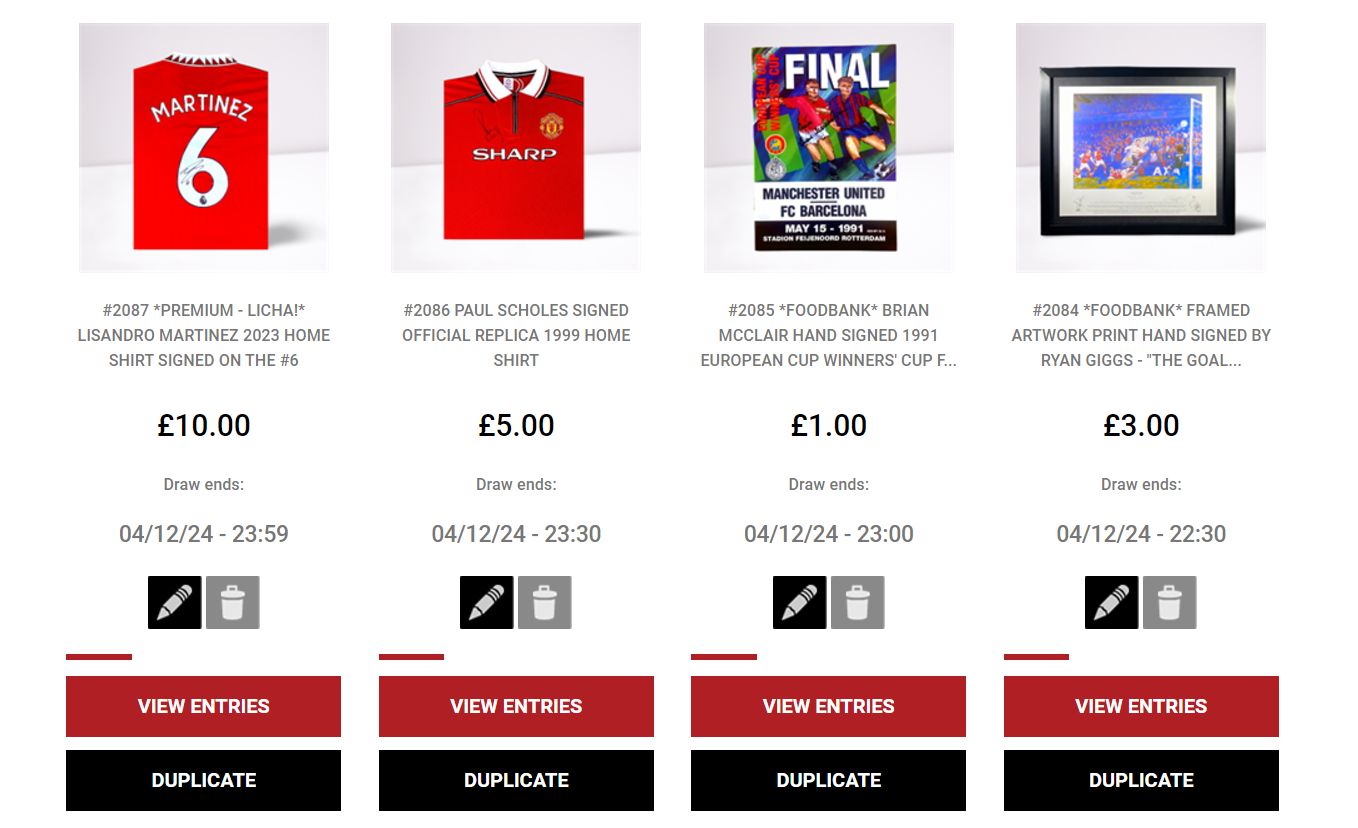The image size is (1358, 828).
Task: View entries for #2087 Martinez shirt
Action: (x=203, y=706)
